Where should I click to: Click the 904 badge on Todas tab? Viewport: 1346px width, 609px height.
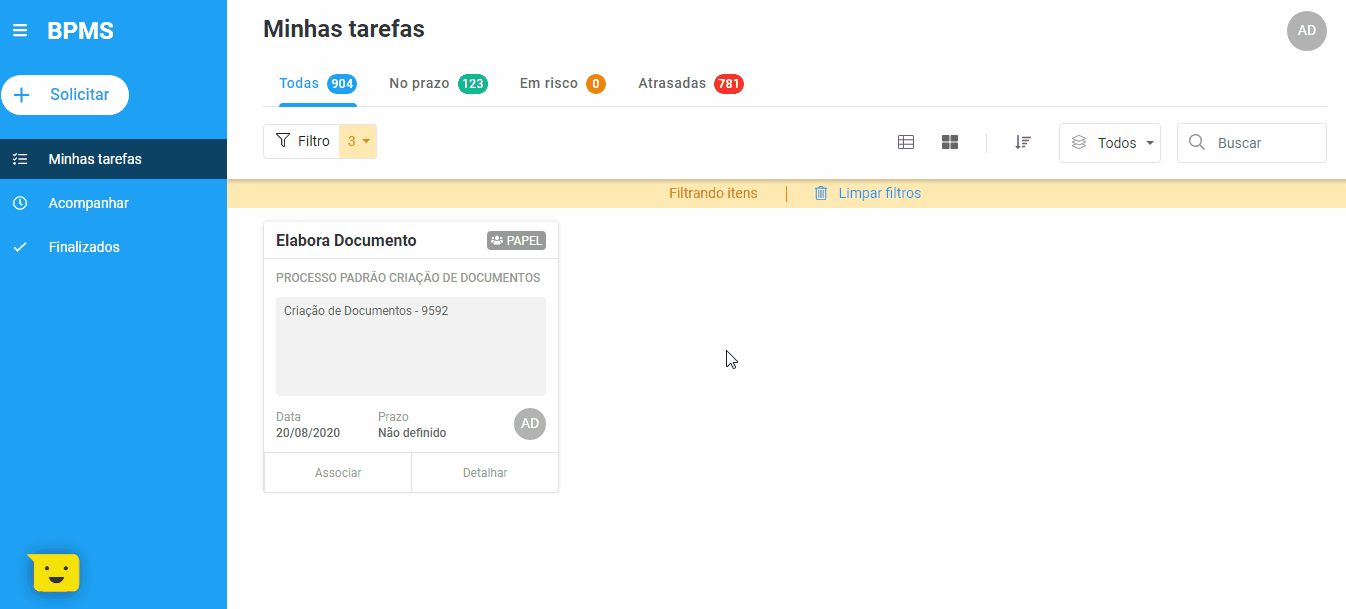(342, 84)
